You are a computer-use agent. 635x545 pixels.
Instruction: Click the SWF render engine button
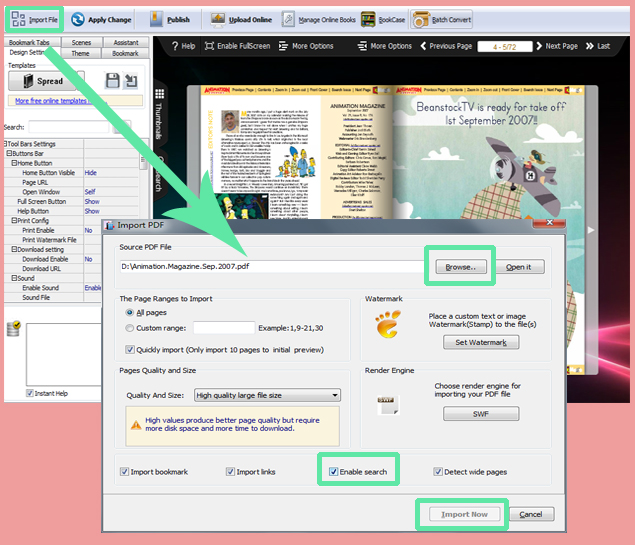pyautogui.click(x=481, y=414)
